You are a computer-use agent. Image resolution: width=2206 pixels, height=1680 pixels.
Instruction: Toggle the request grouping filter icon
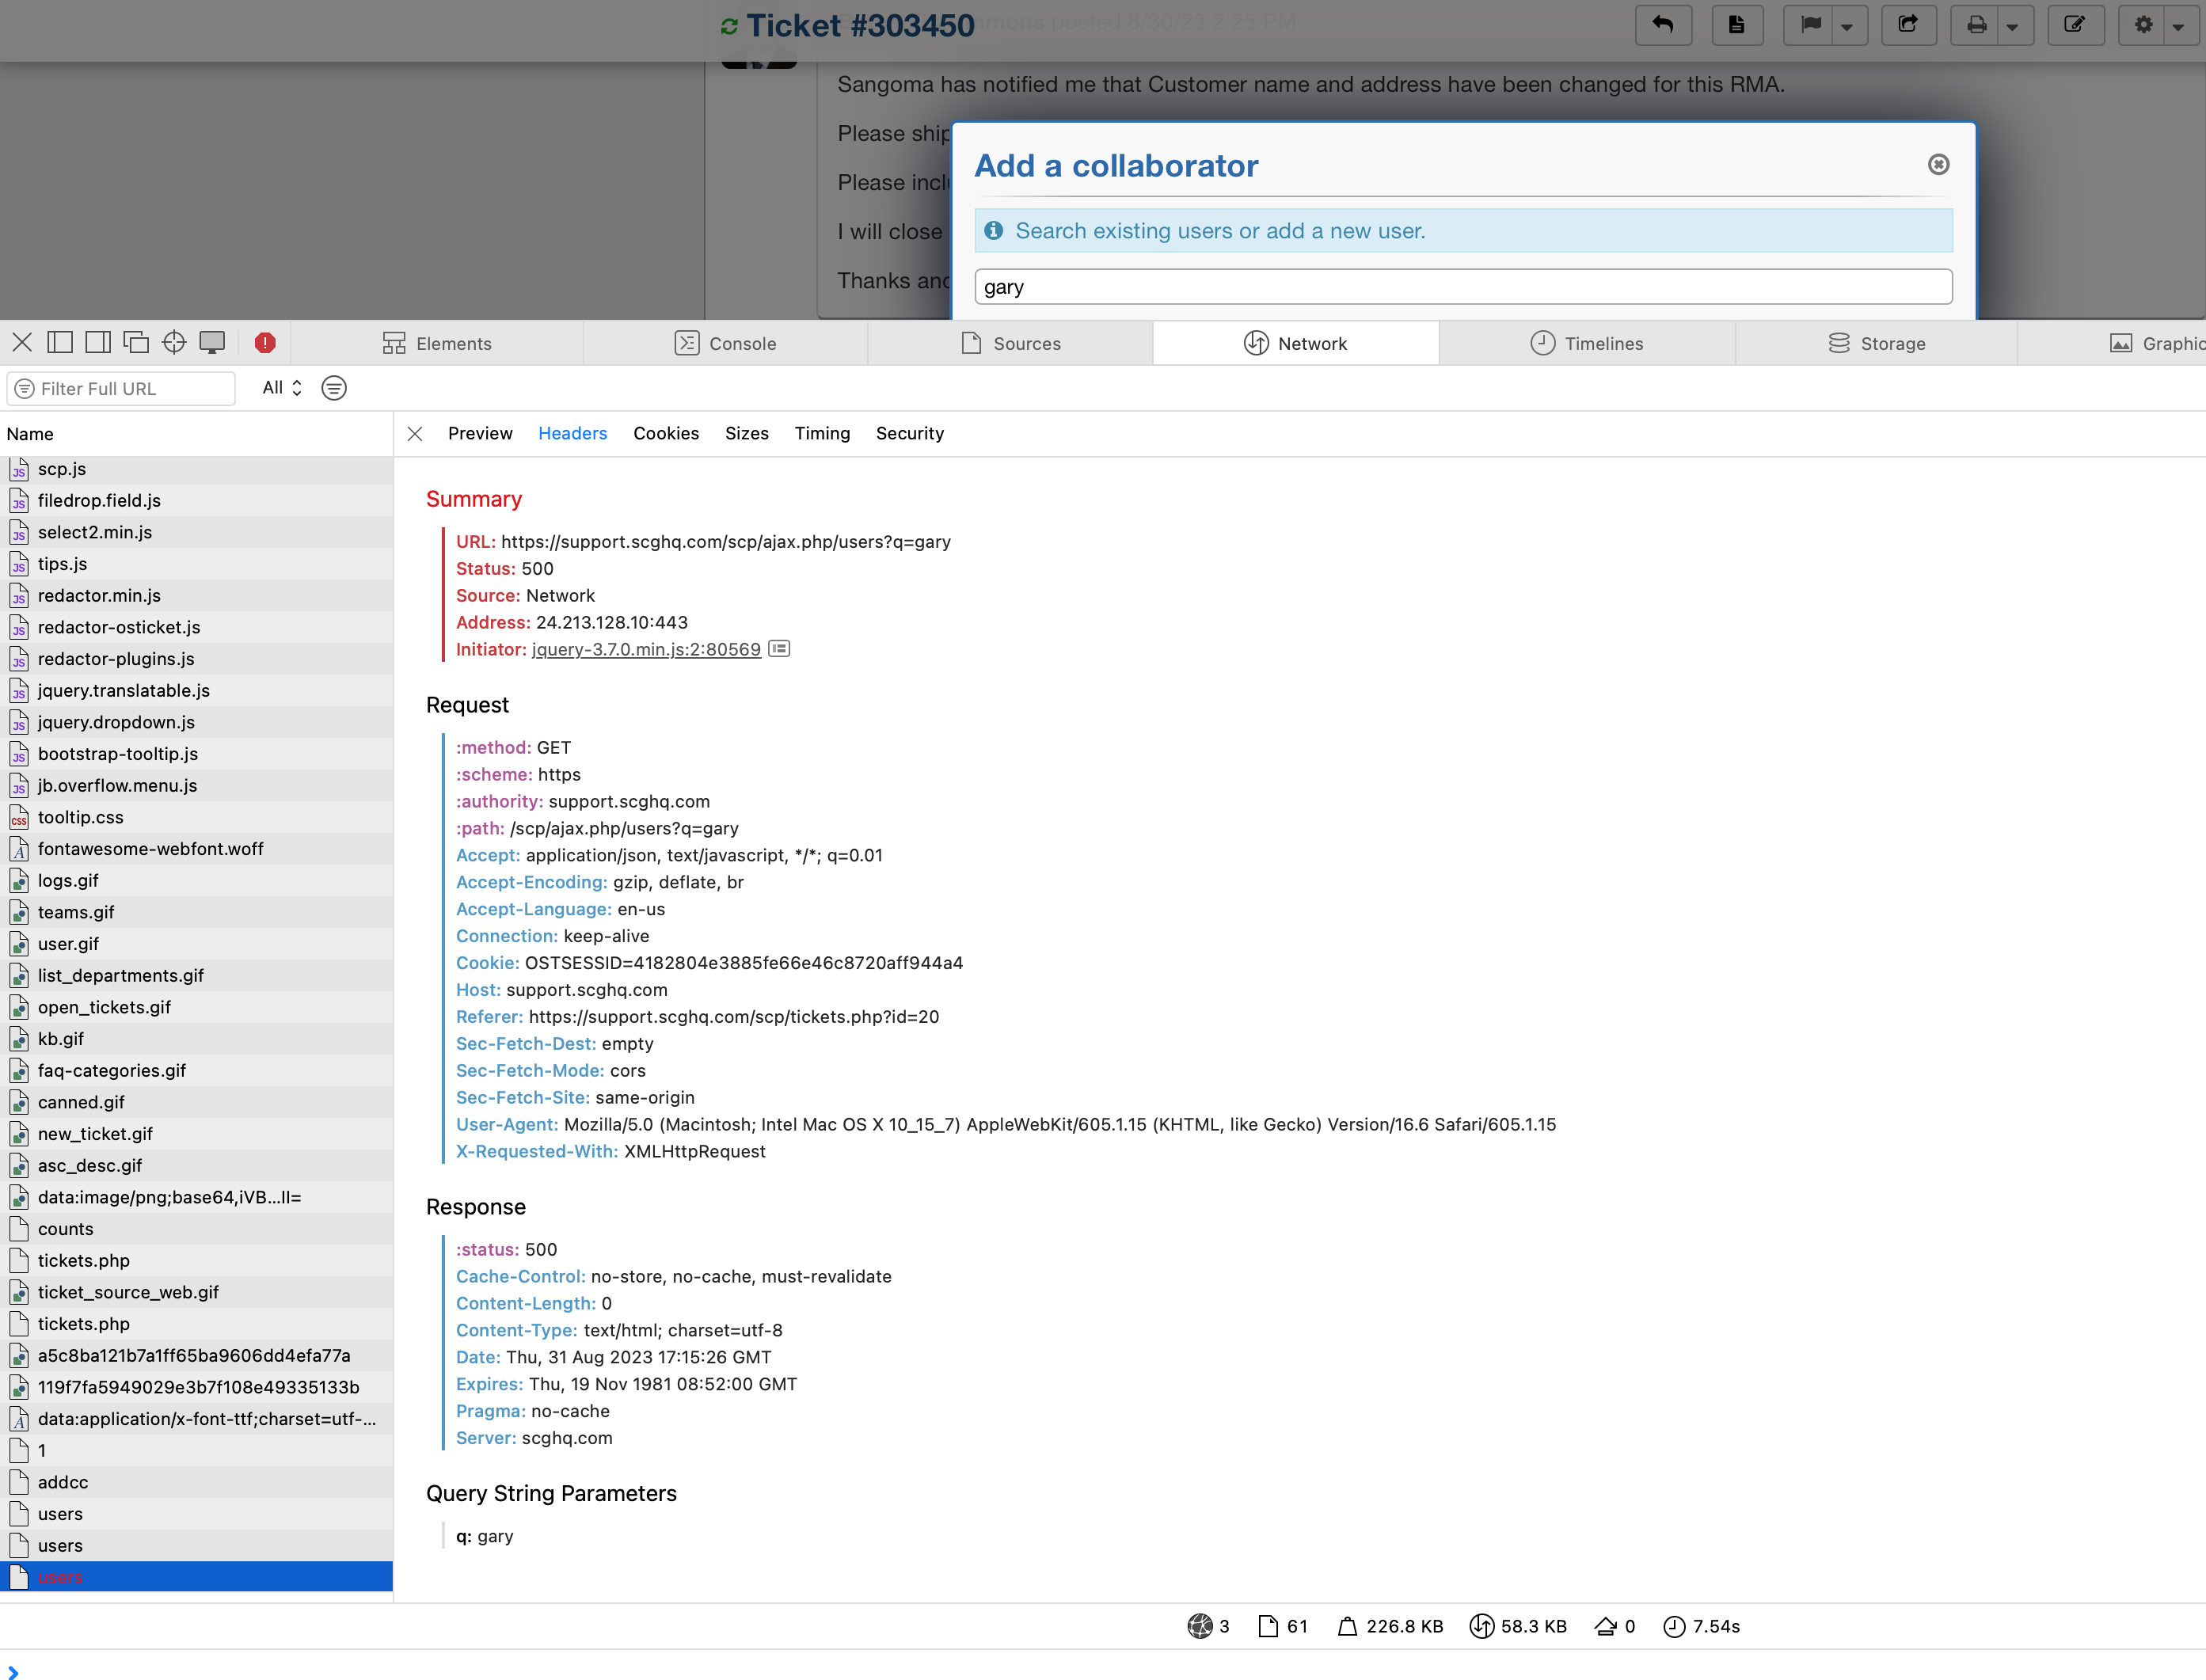point(334,388)
